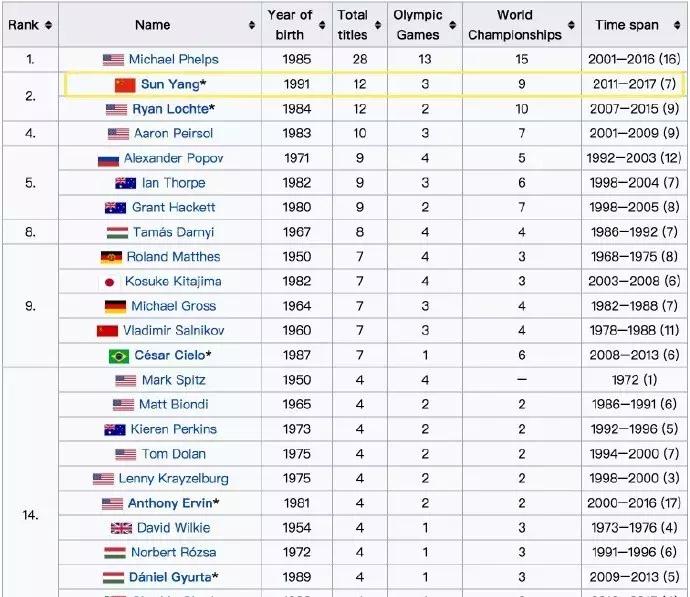Click the Russia flag beside Alexander Popov
690x597 pixels.
coord(108,159)
